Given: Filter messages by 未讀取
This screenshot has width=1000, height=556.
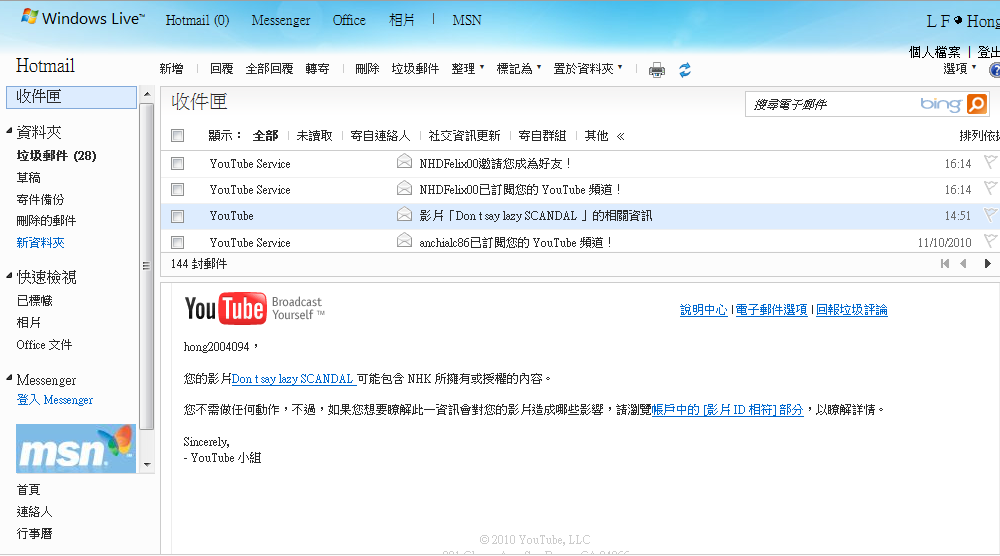Looking at the screenshot, I should tap(314, 136).
